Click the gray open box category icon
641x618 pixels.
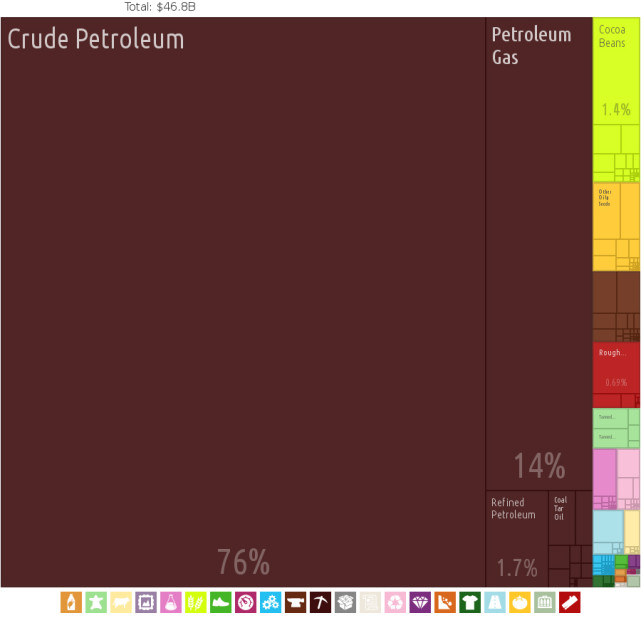(x=345, y=602)
